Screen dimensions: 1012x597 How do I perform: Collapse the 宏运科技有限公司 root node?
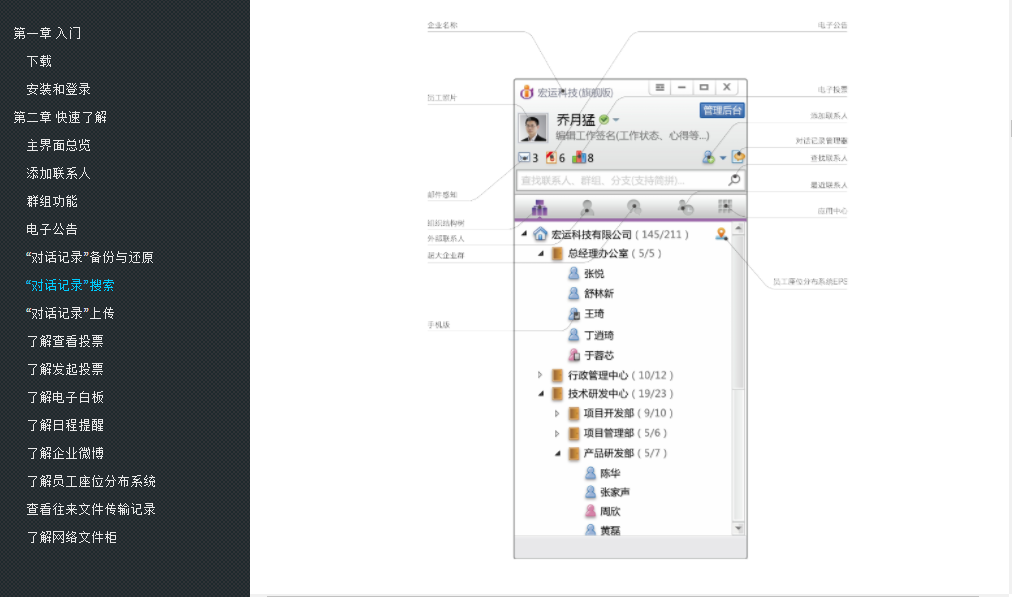[x=524, y=234]
